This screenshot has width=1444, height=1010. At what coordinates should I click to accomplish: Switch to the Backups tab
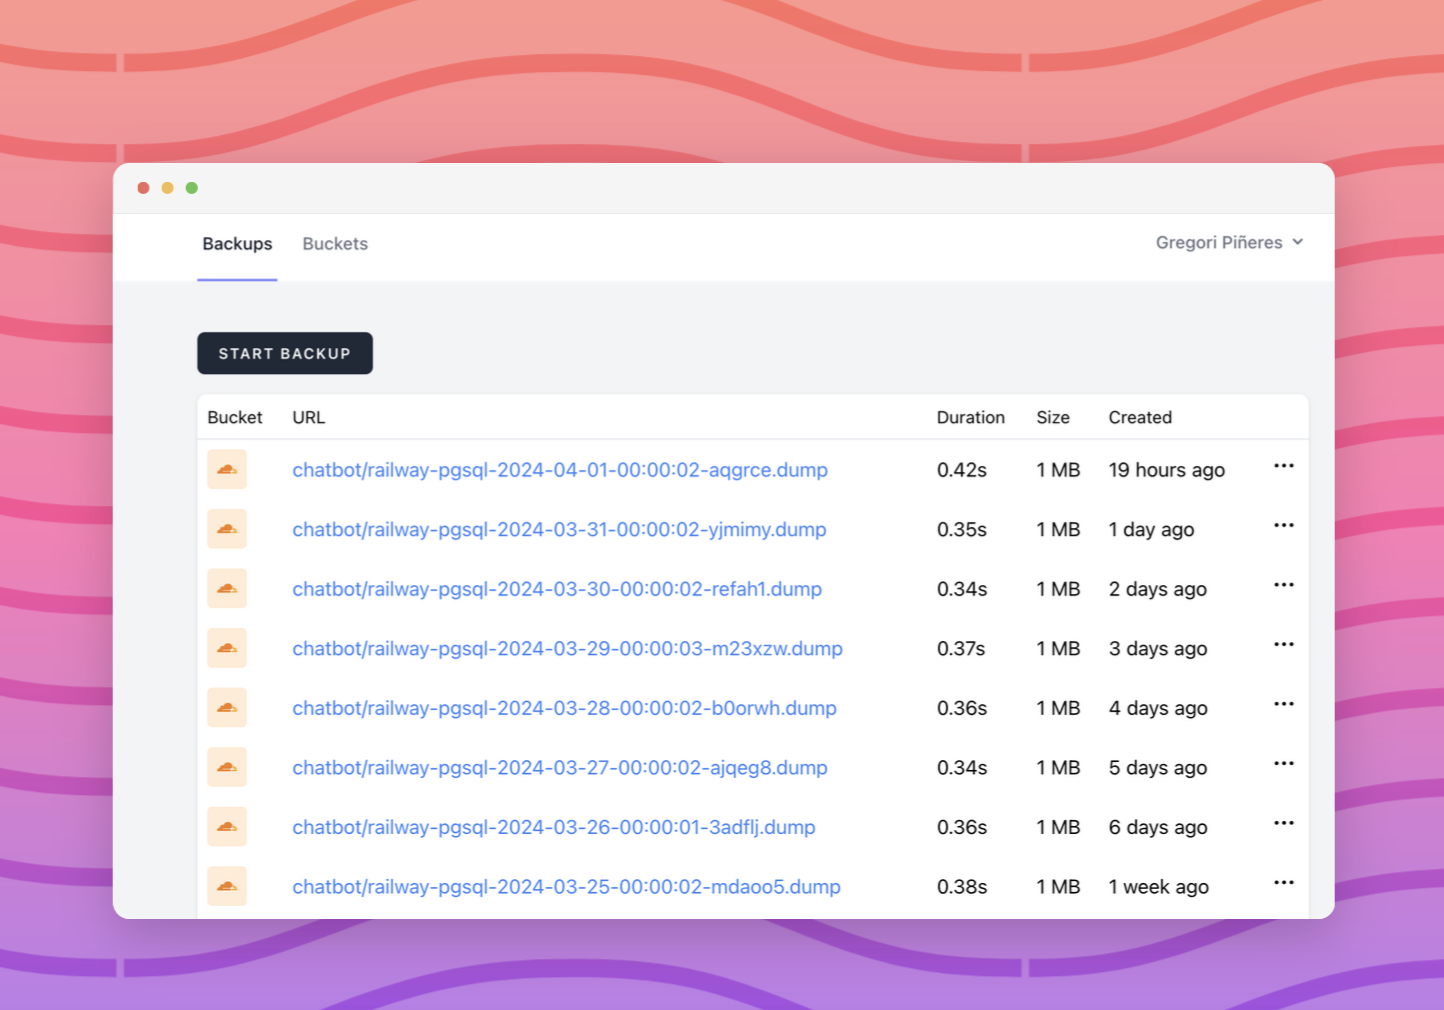click(237, 244)
